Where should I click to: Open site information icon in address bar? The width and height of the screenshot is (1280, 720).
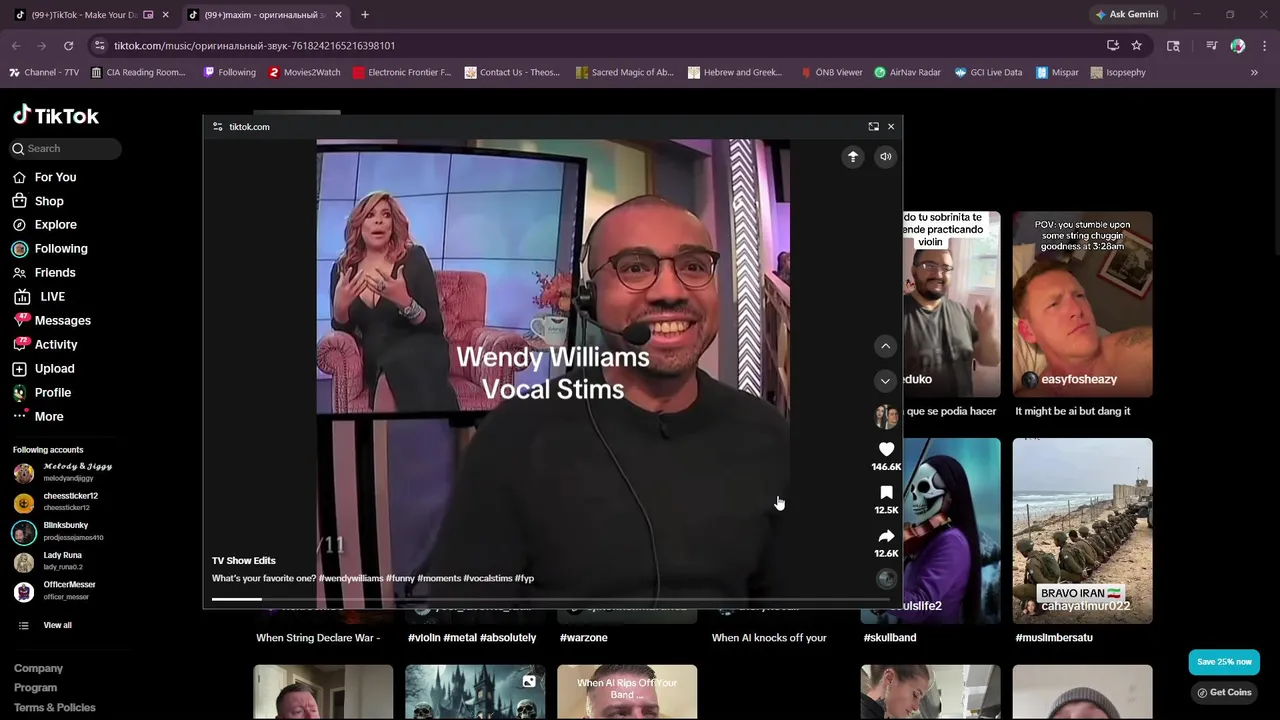(98, 46)
